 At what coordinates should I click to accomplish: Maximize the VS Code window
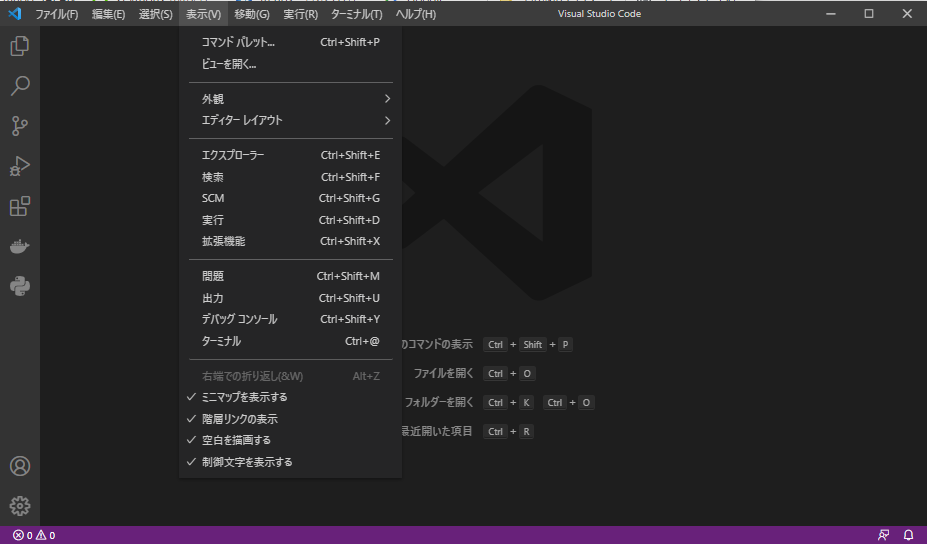coord(868,14)
